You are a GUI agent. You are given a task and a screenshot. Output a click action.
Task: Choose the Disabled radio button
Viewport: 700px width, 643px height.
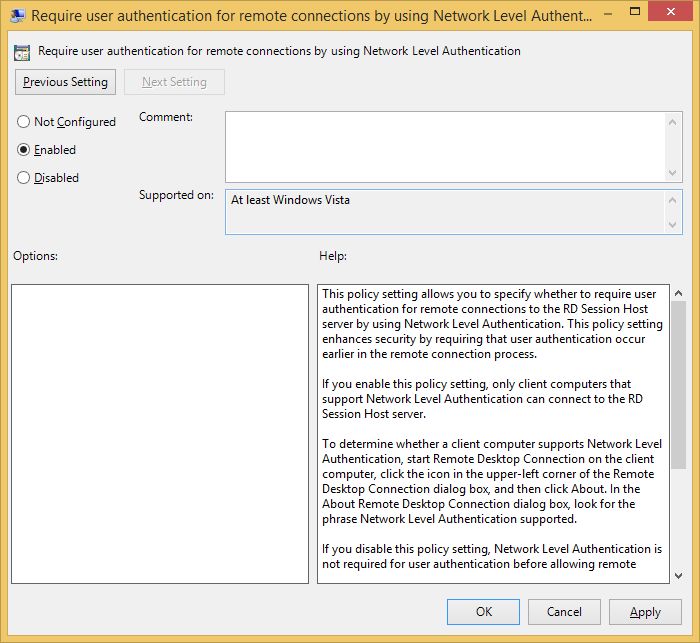[24, 178]
